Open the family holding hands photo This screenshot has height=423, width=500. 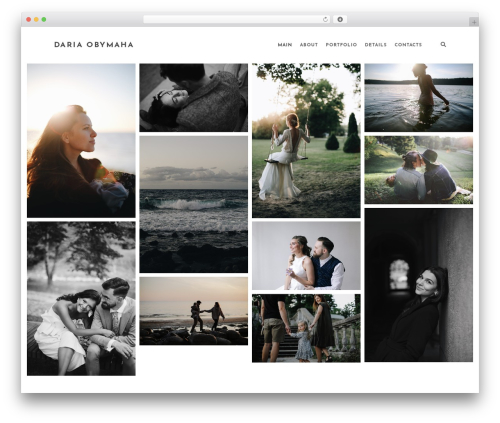click(x=306, y=328)
